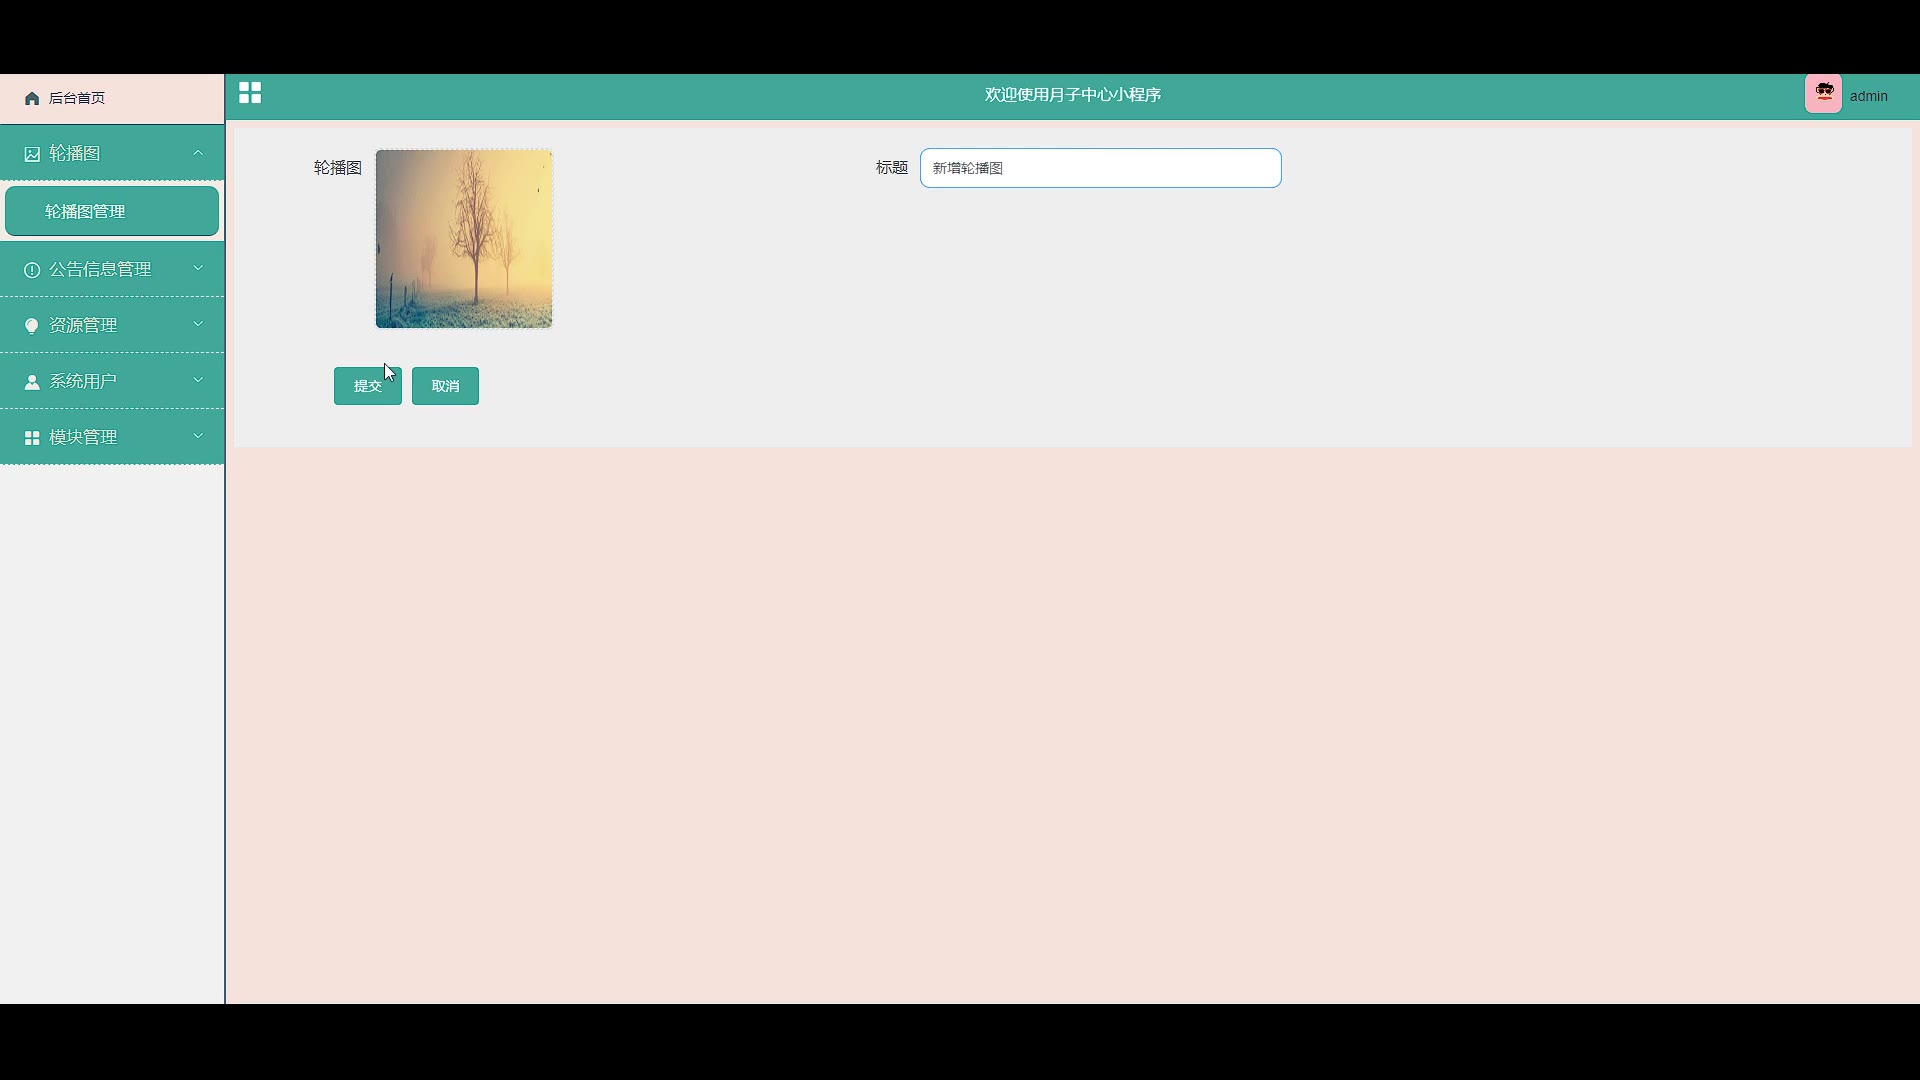Click the bulb icon beside 资源管理

coord(32,326)
